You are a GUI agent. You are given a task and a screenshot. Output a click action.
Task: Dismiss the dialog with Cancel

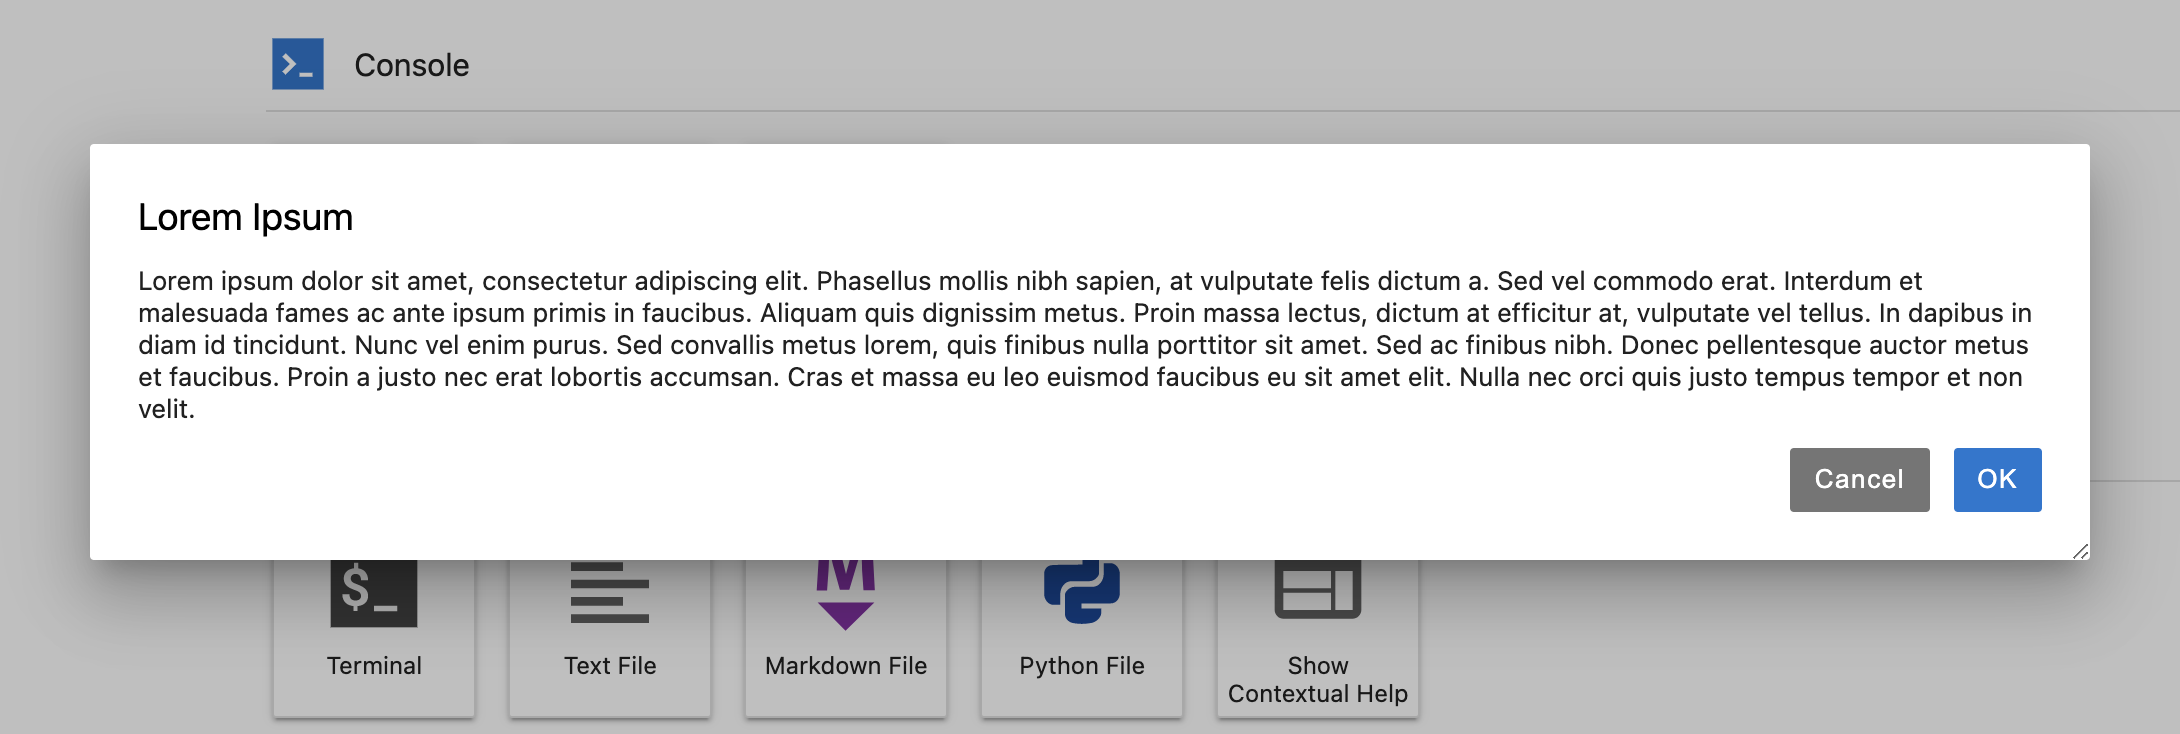click(x=1858, y=480)
